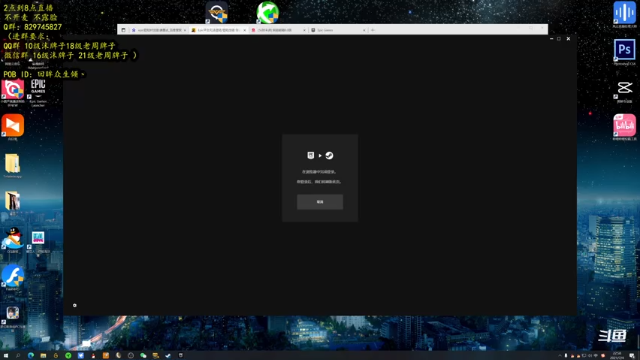Open the blue bird-like taskbar app
640x360 pixels.
point(81,356)
